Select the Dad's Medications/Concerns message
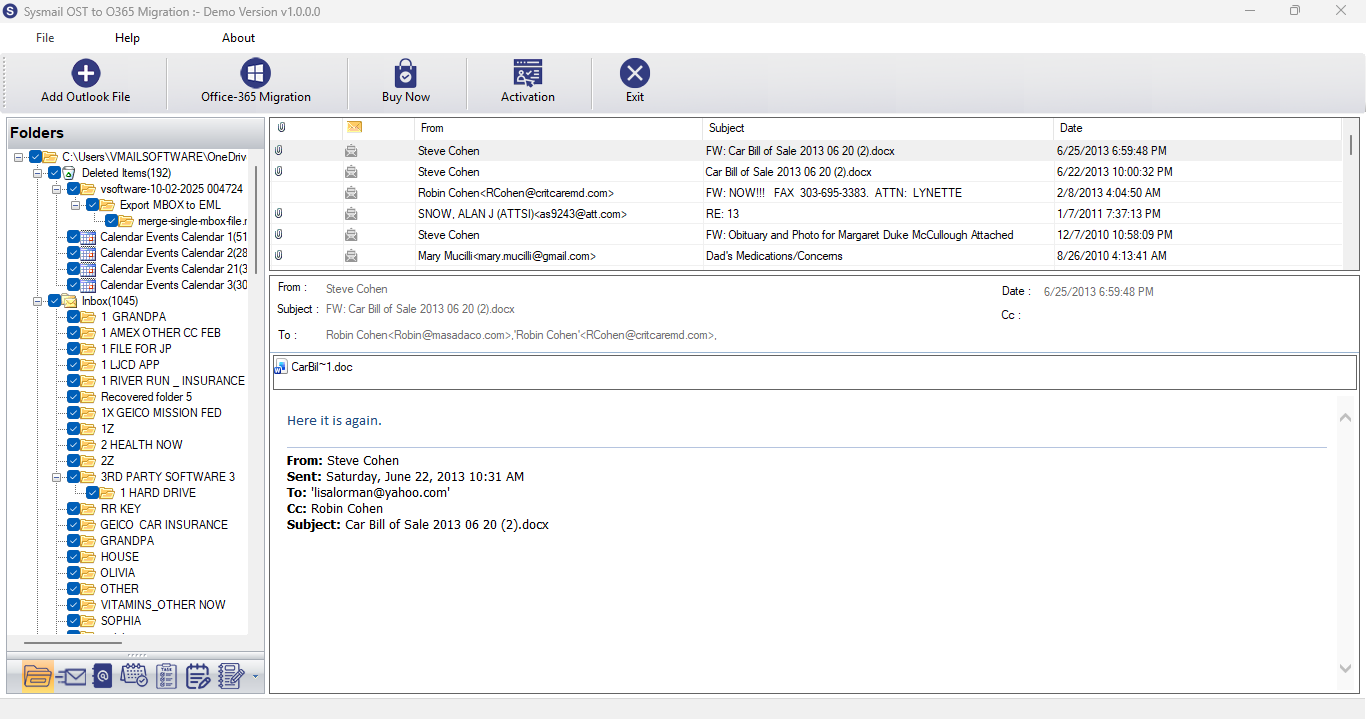The height and width of the screenshot is (720, 1366). [774, 256]
